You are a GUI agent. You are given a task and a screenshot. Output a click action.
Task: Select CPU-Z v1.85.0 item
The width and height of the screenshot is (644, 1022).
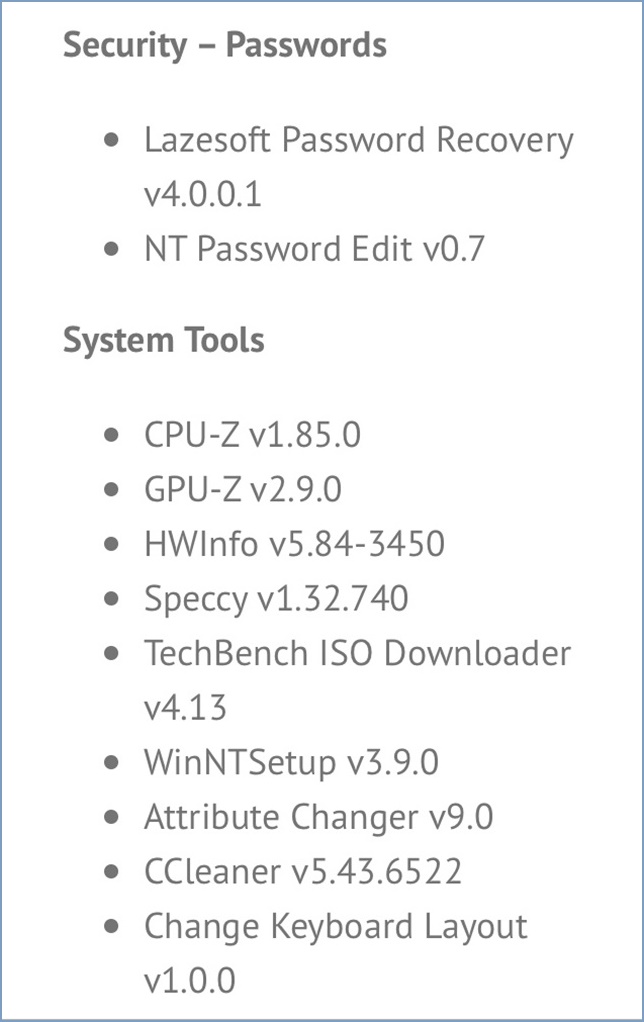point(252,435)
